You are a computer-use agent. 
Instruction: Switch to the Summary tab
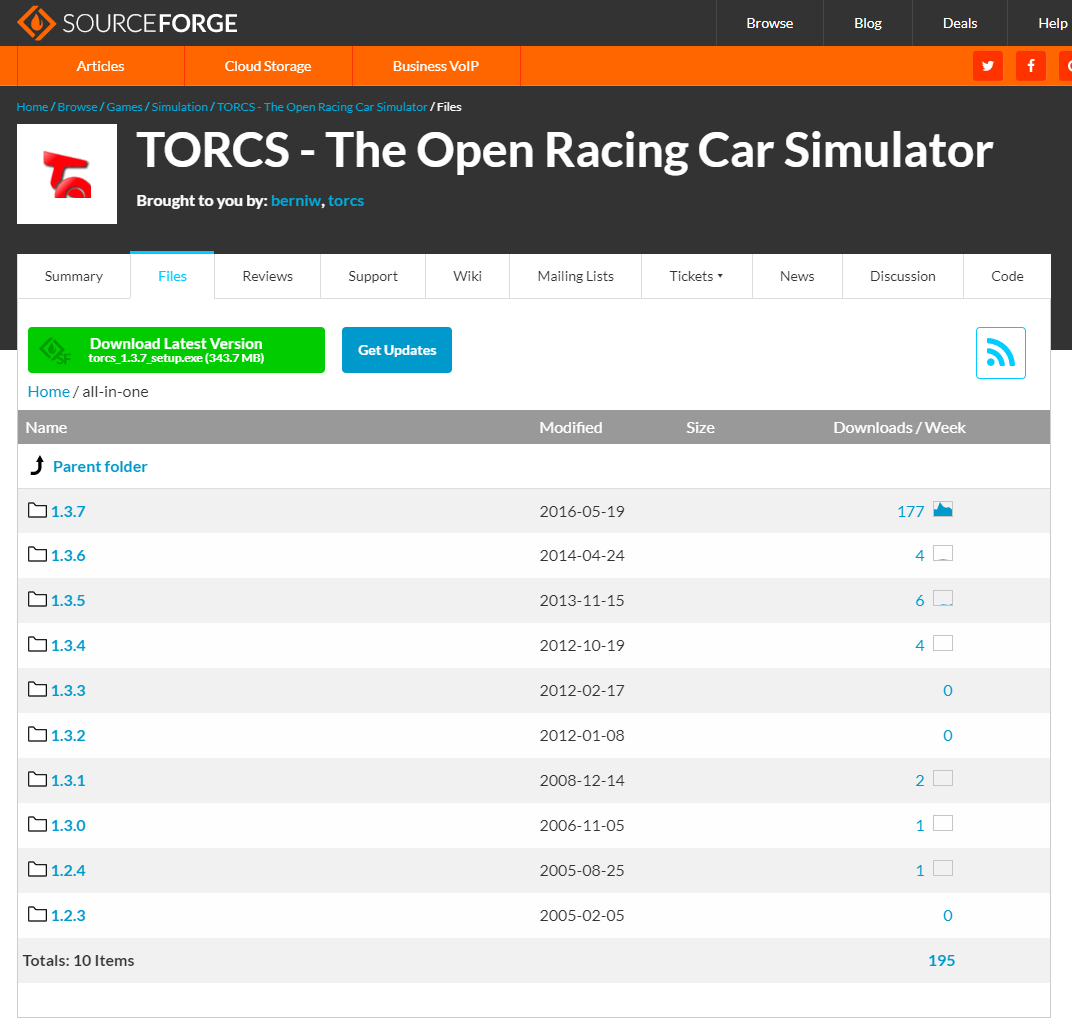pos(74,276)
